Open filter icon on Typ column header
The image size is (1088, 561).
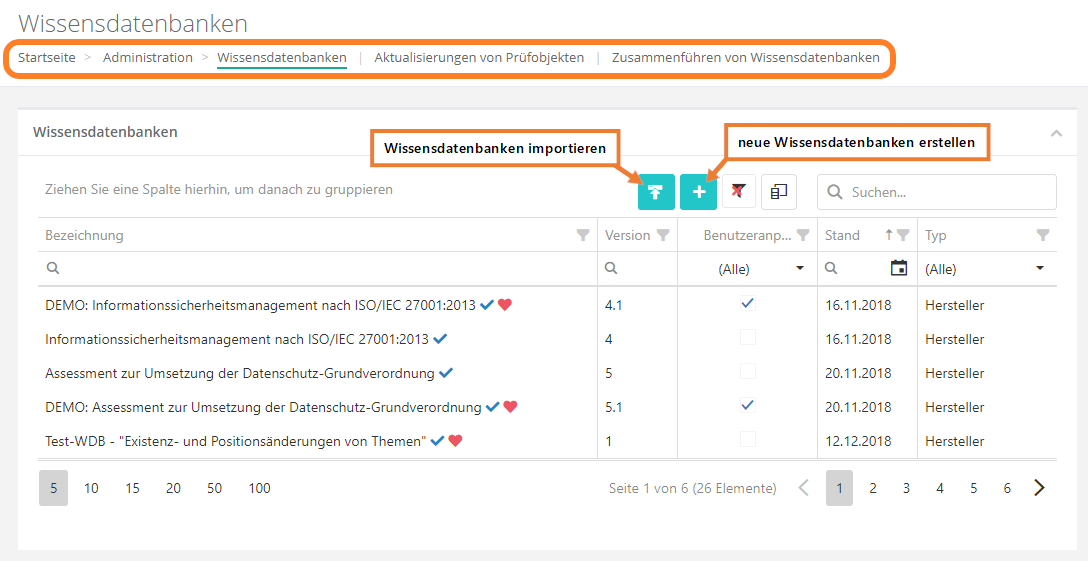click(1043, 236)
